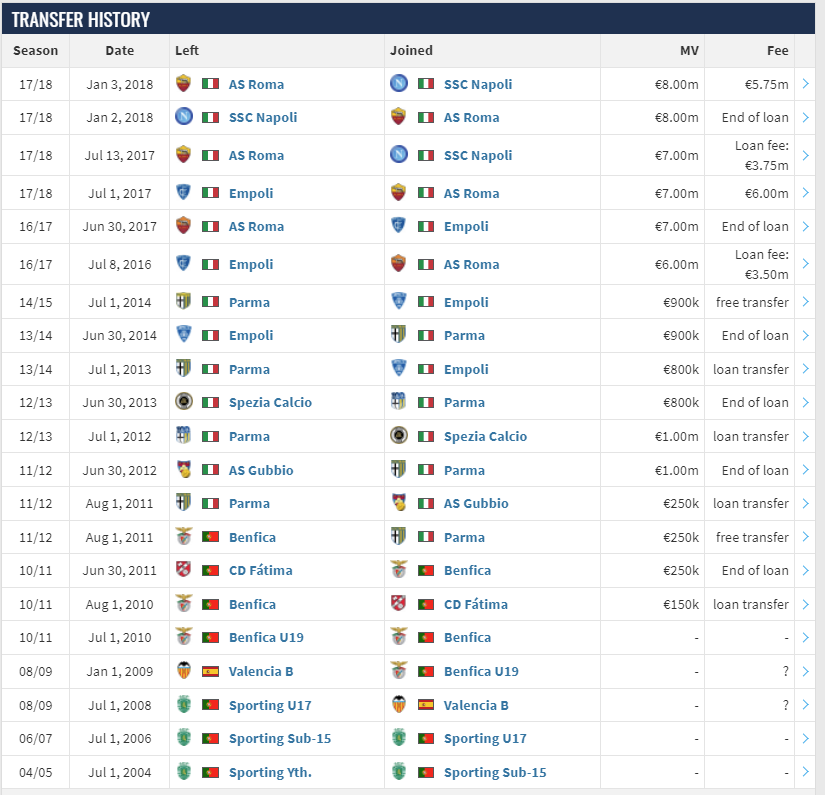Image resolution: width=825 pixels, height=795 pixels.
Task: Expand arrow for Loan fee €3.75m row
Action: (806, 155)
